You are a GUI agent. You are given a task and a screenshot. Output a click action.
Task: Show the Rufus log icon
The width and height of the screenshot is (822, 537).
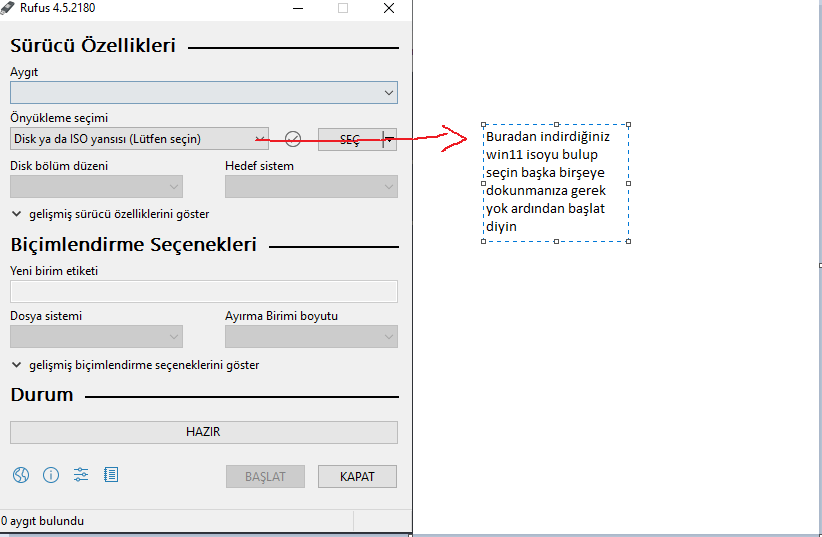(111, 475)
